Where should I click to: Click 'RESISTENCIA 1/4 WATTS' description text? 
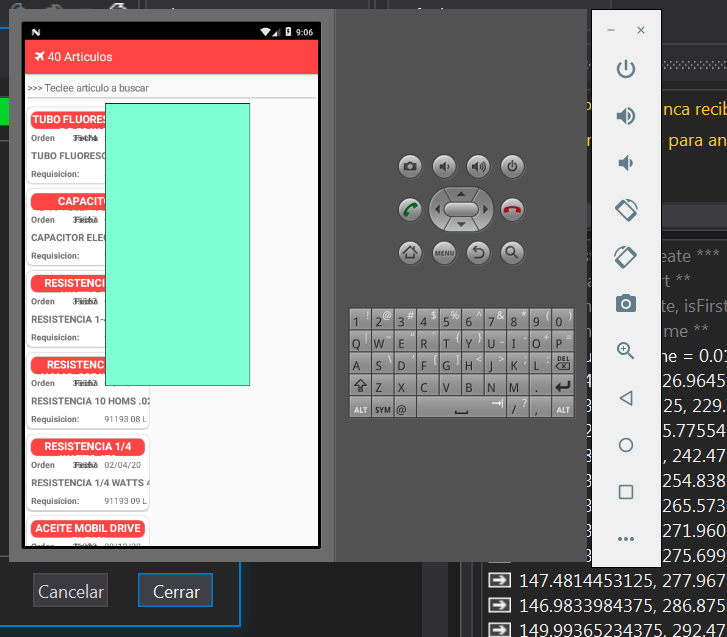90,483
